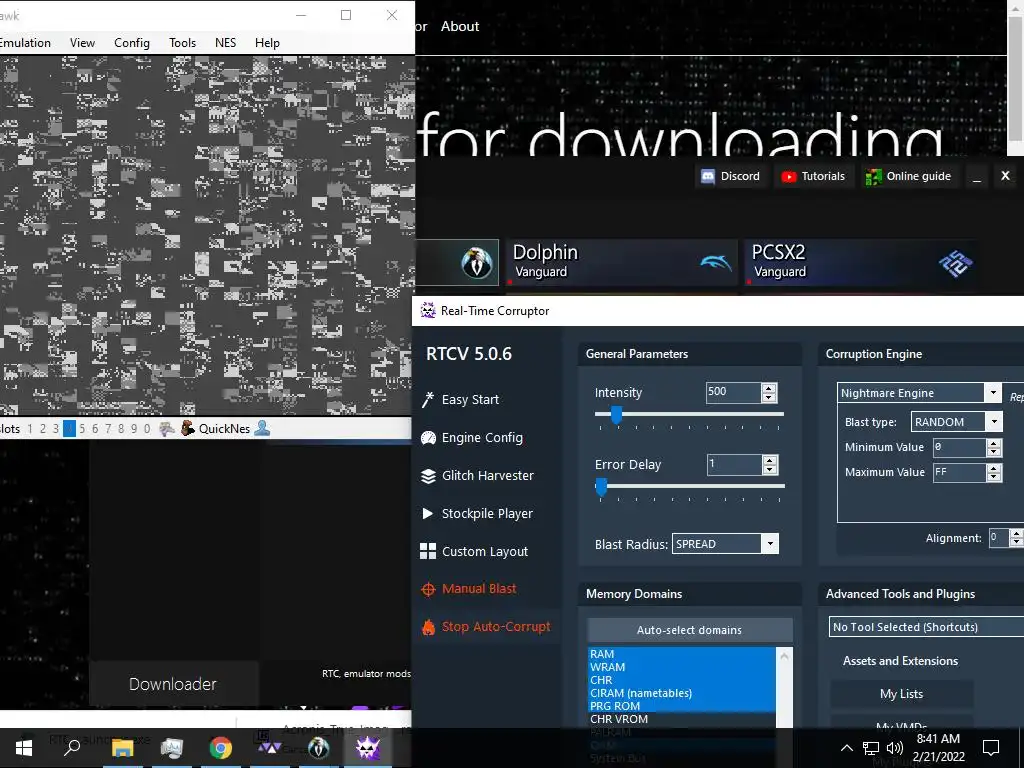Screen dimensions: 1024x768
Task: Open Custom Layout grid icon
Action: [428, 551]
